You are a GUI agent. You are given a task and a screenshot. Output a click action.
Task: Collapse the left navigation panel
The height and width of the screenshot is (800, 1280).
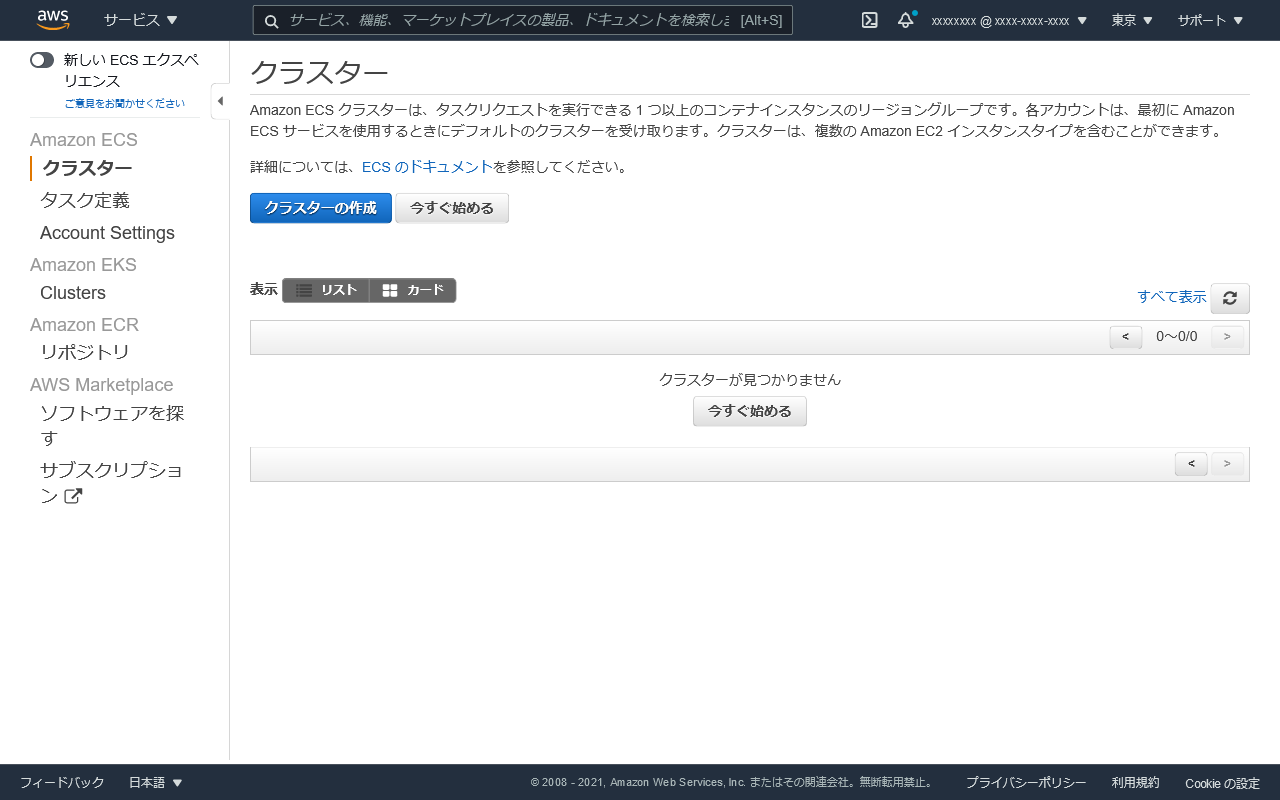tap(221, 101)
